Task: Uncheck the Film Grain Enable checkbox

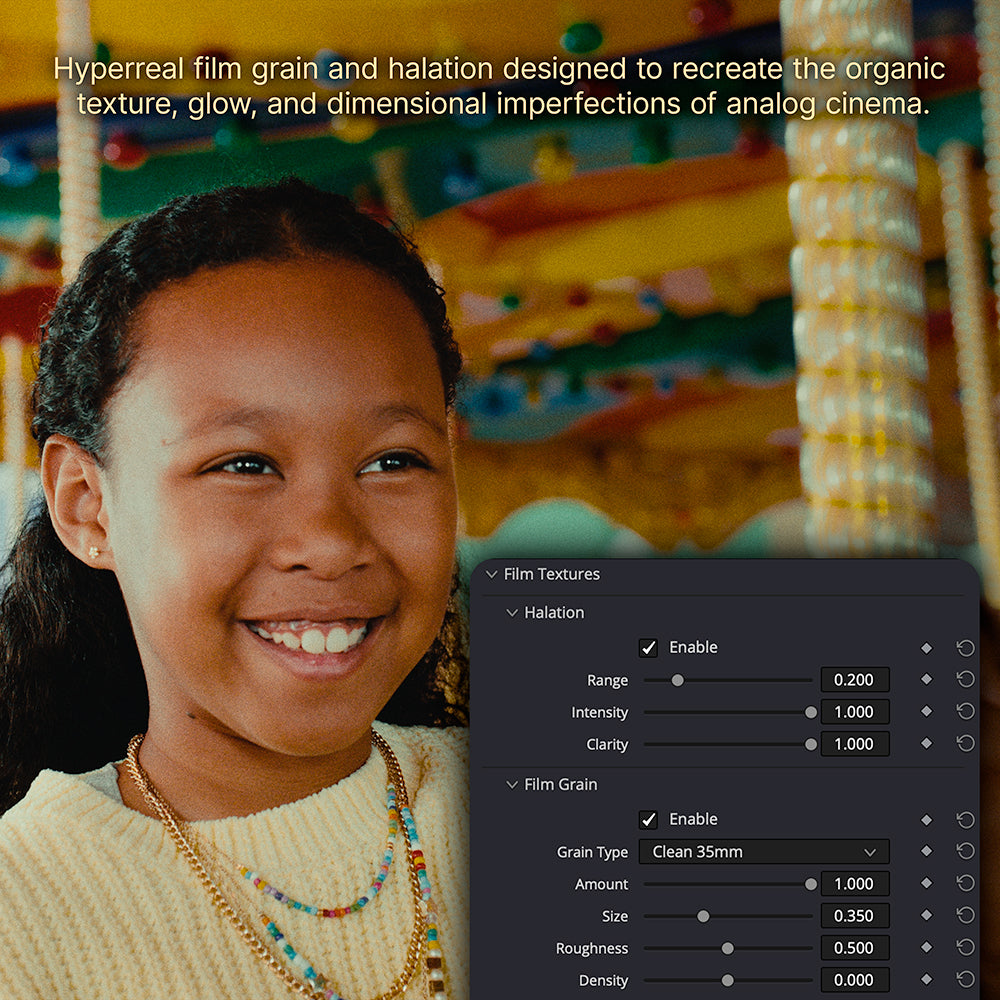Action: click(648, 820)
